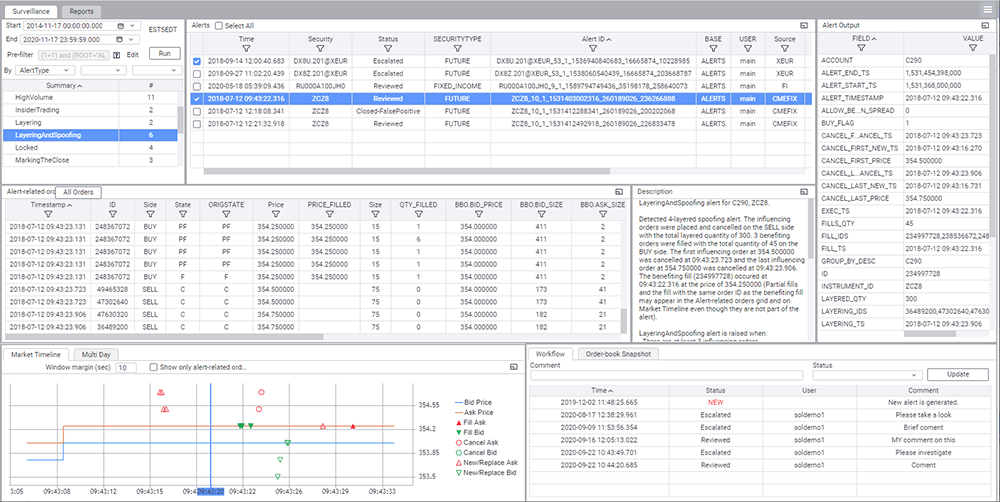Uncheck the DX8U.201@XEUR alert row checkbox

(197, 61)
